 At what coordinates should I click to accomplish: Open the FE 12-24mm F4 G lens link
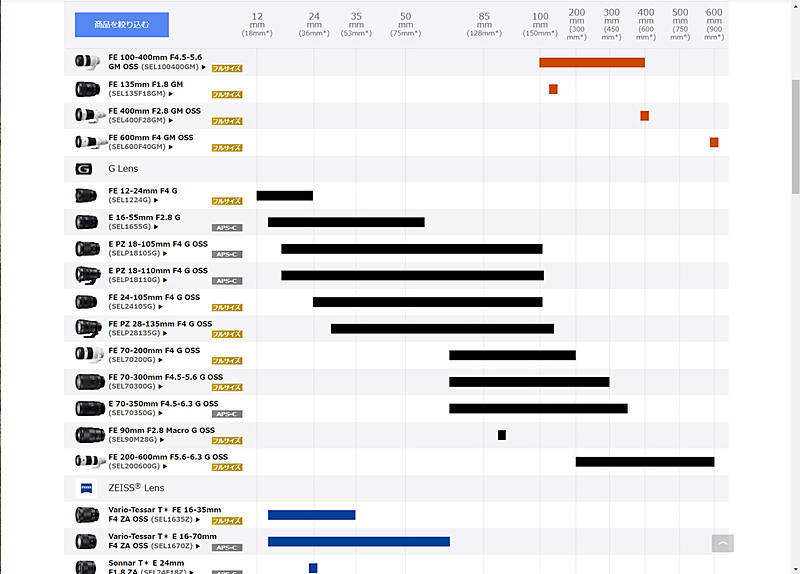[143, 195]
